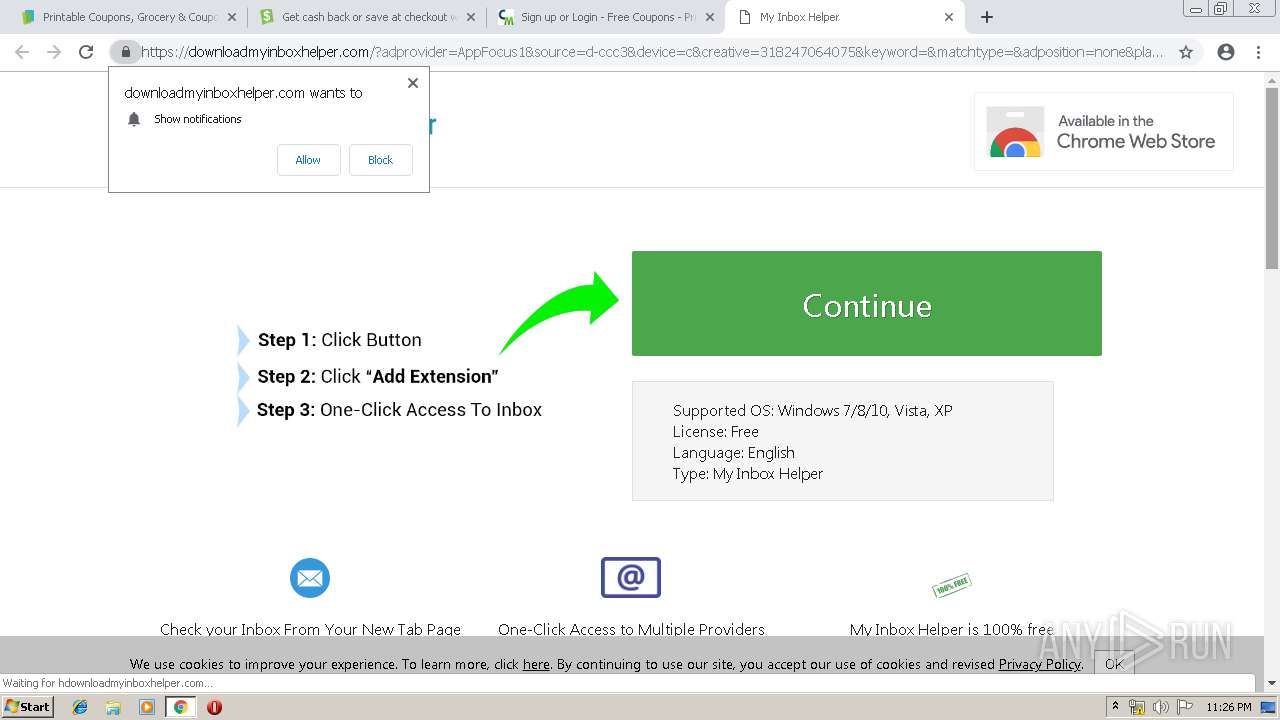Screen dimensions: 1280x720
Task: Show hidden system tray icons
Action: (1115, 707)
